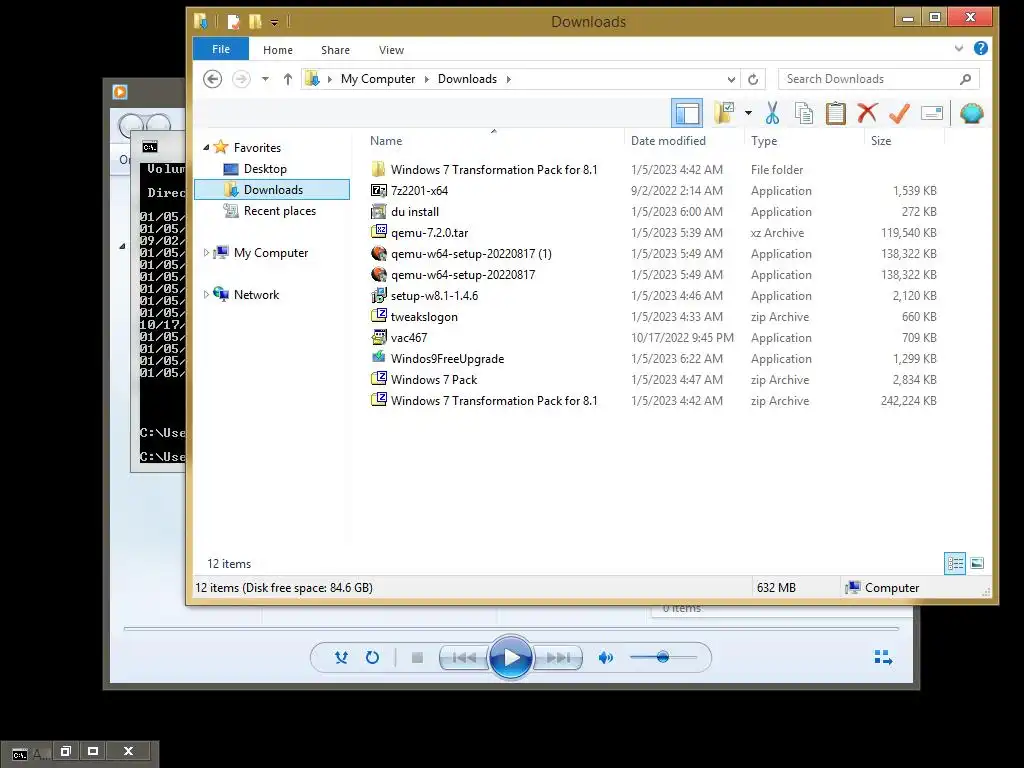Select Windos9FreeUpgrade file
The image size is (1024, 768).
447,359
